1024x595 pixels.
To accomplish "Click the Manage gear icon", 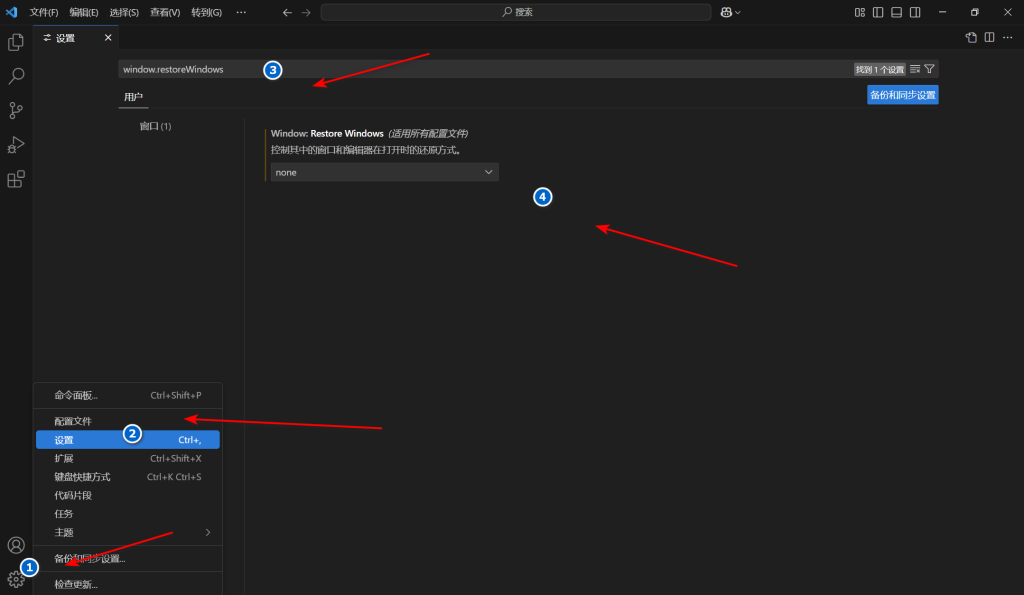I will pos(15,579).
